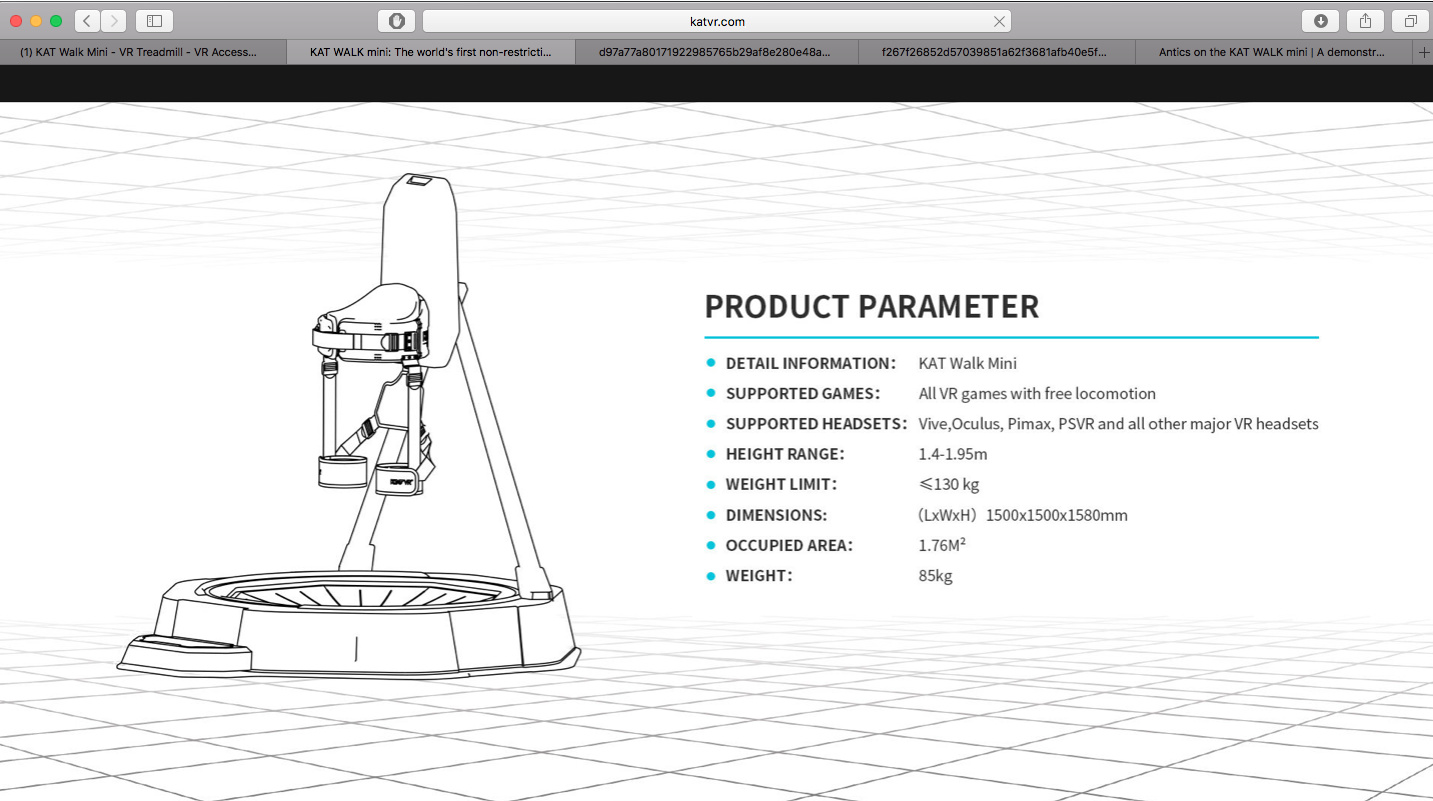Click the "KAT Walk Mini" value text
This screenshot has height=801, width=1433.
968,363
